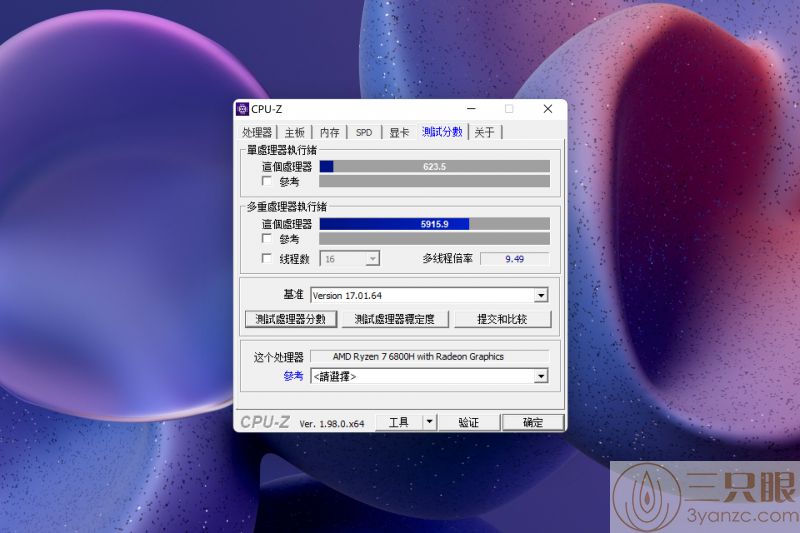Click the 多线程倍率 value 9.49

point(514,259)
